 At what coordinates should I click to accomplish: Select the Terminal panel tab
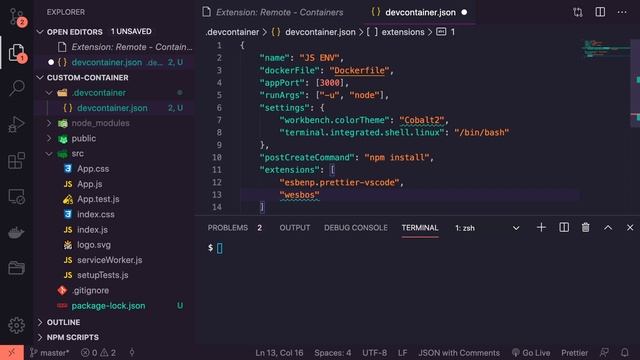420,228
